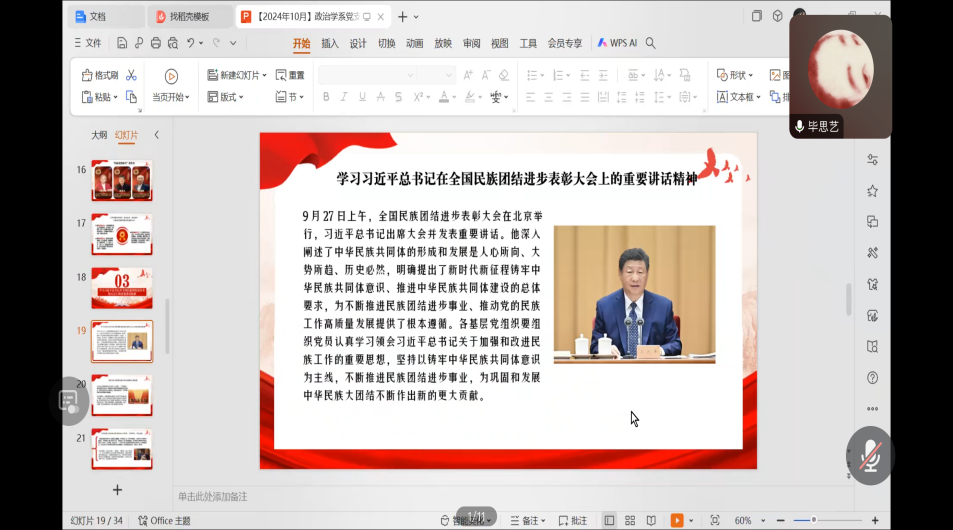
Task: Expand the 新建幻灯片 dropdown
Action: coord(264,75)
